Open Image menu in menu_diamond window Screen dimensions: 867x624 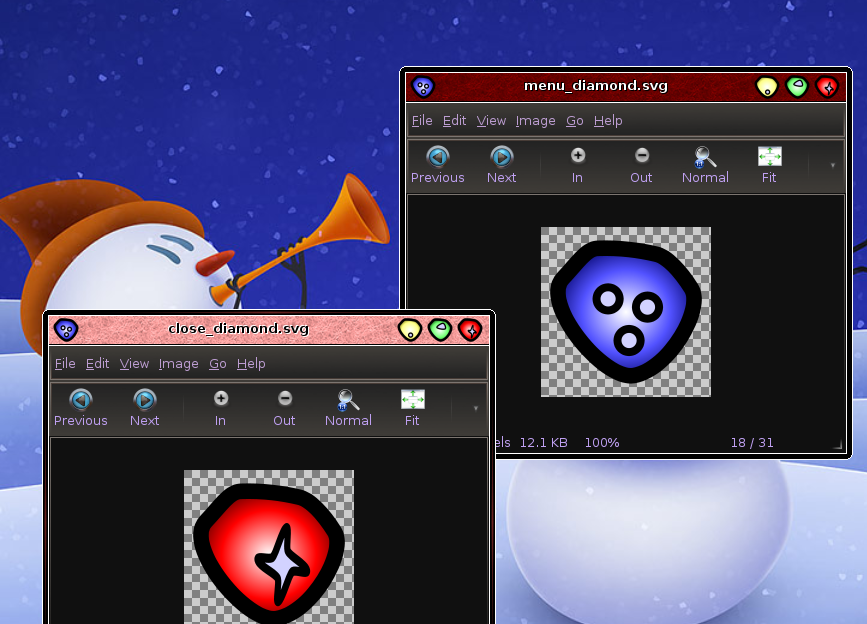tap(535, 120)
